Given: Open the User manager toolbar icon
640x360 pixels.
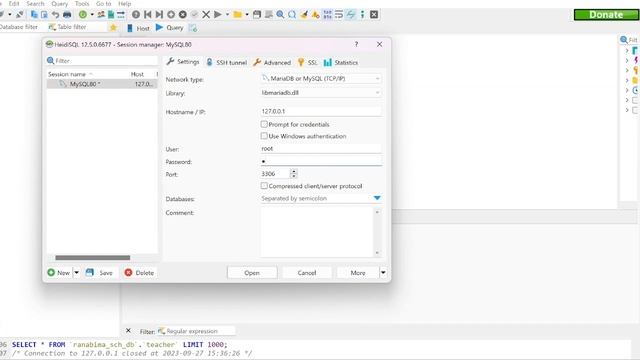Looking at the screenshot, I should (101, 15).
